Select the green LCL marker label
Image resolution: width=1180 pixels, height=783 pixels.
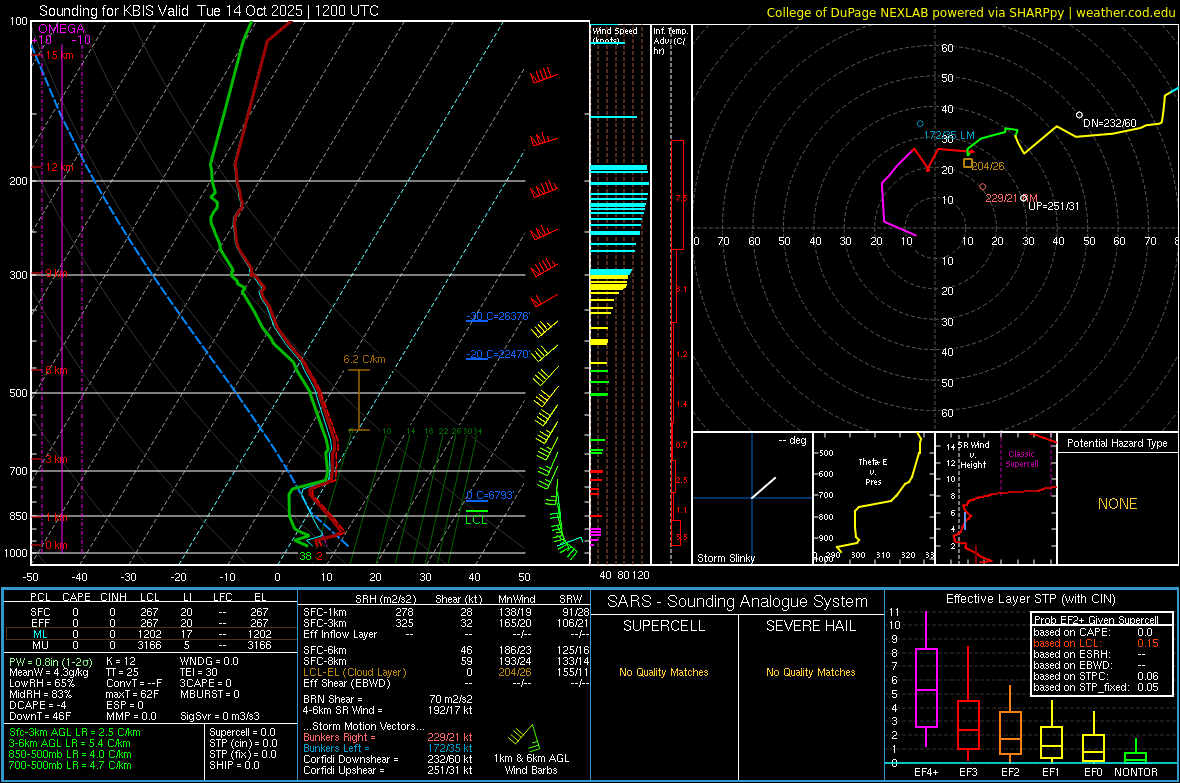pos(476,519)
